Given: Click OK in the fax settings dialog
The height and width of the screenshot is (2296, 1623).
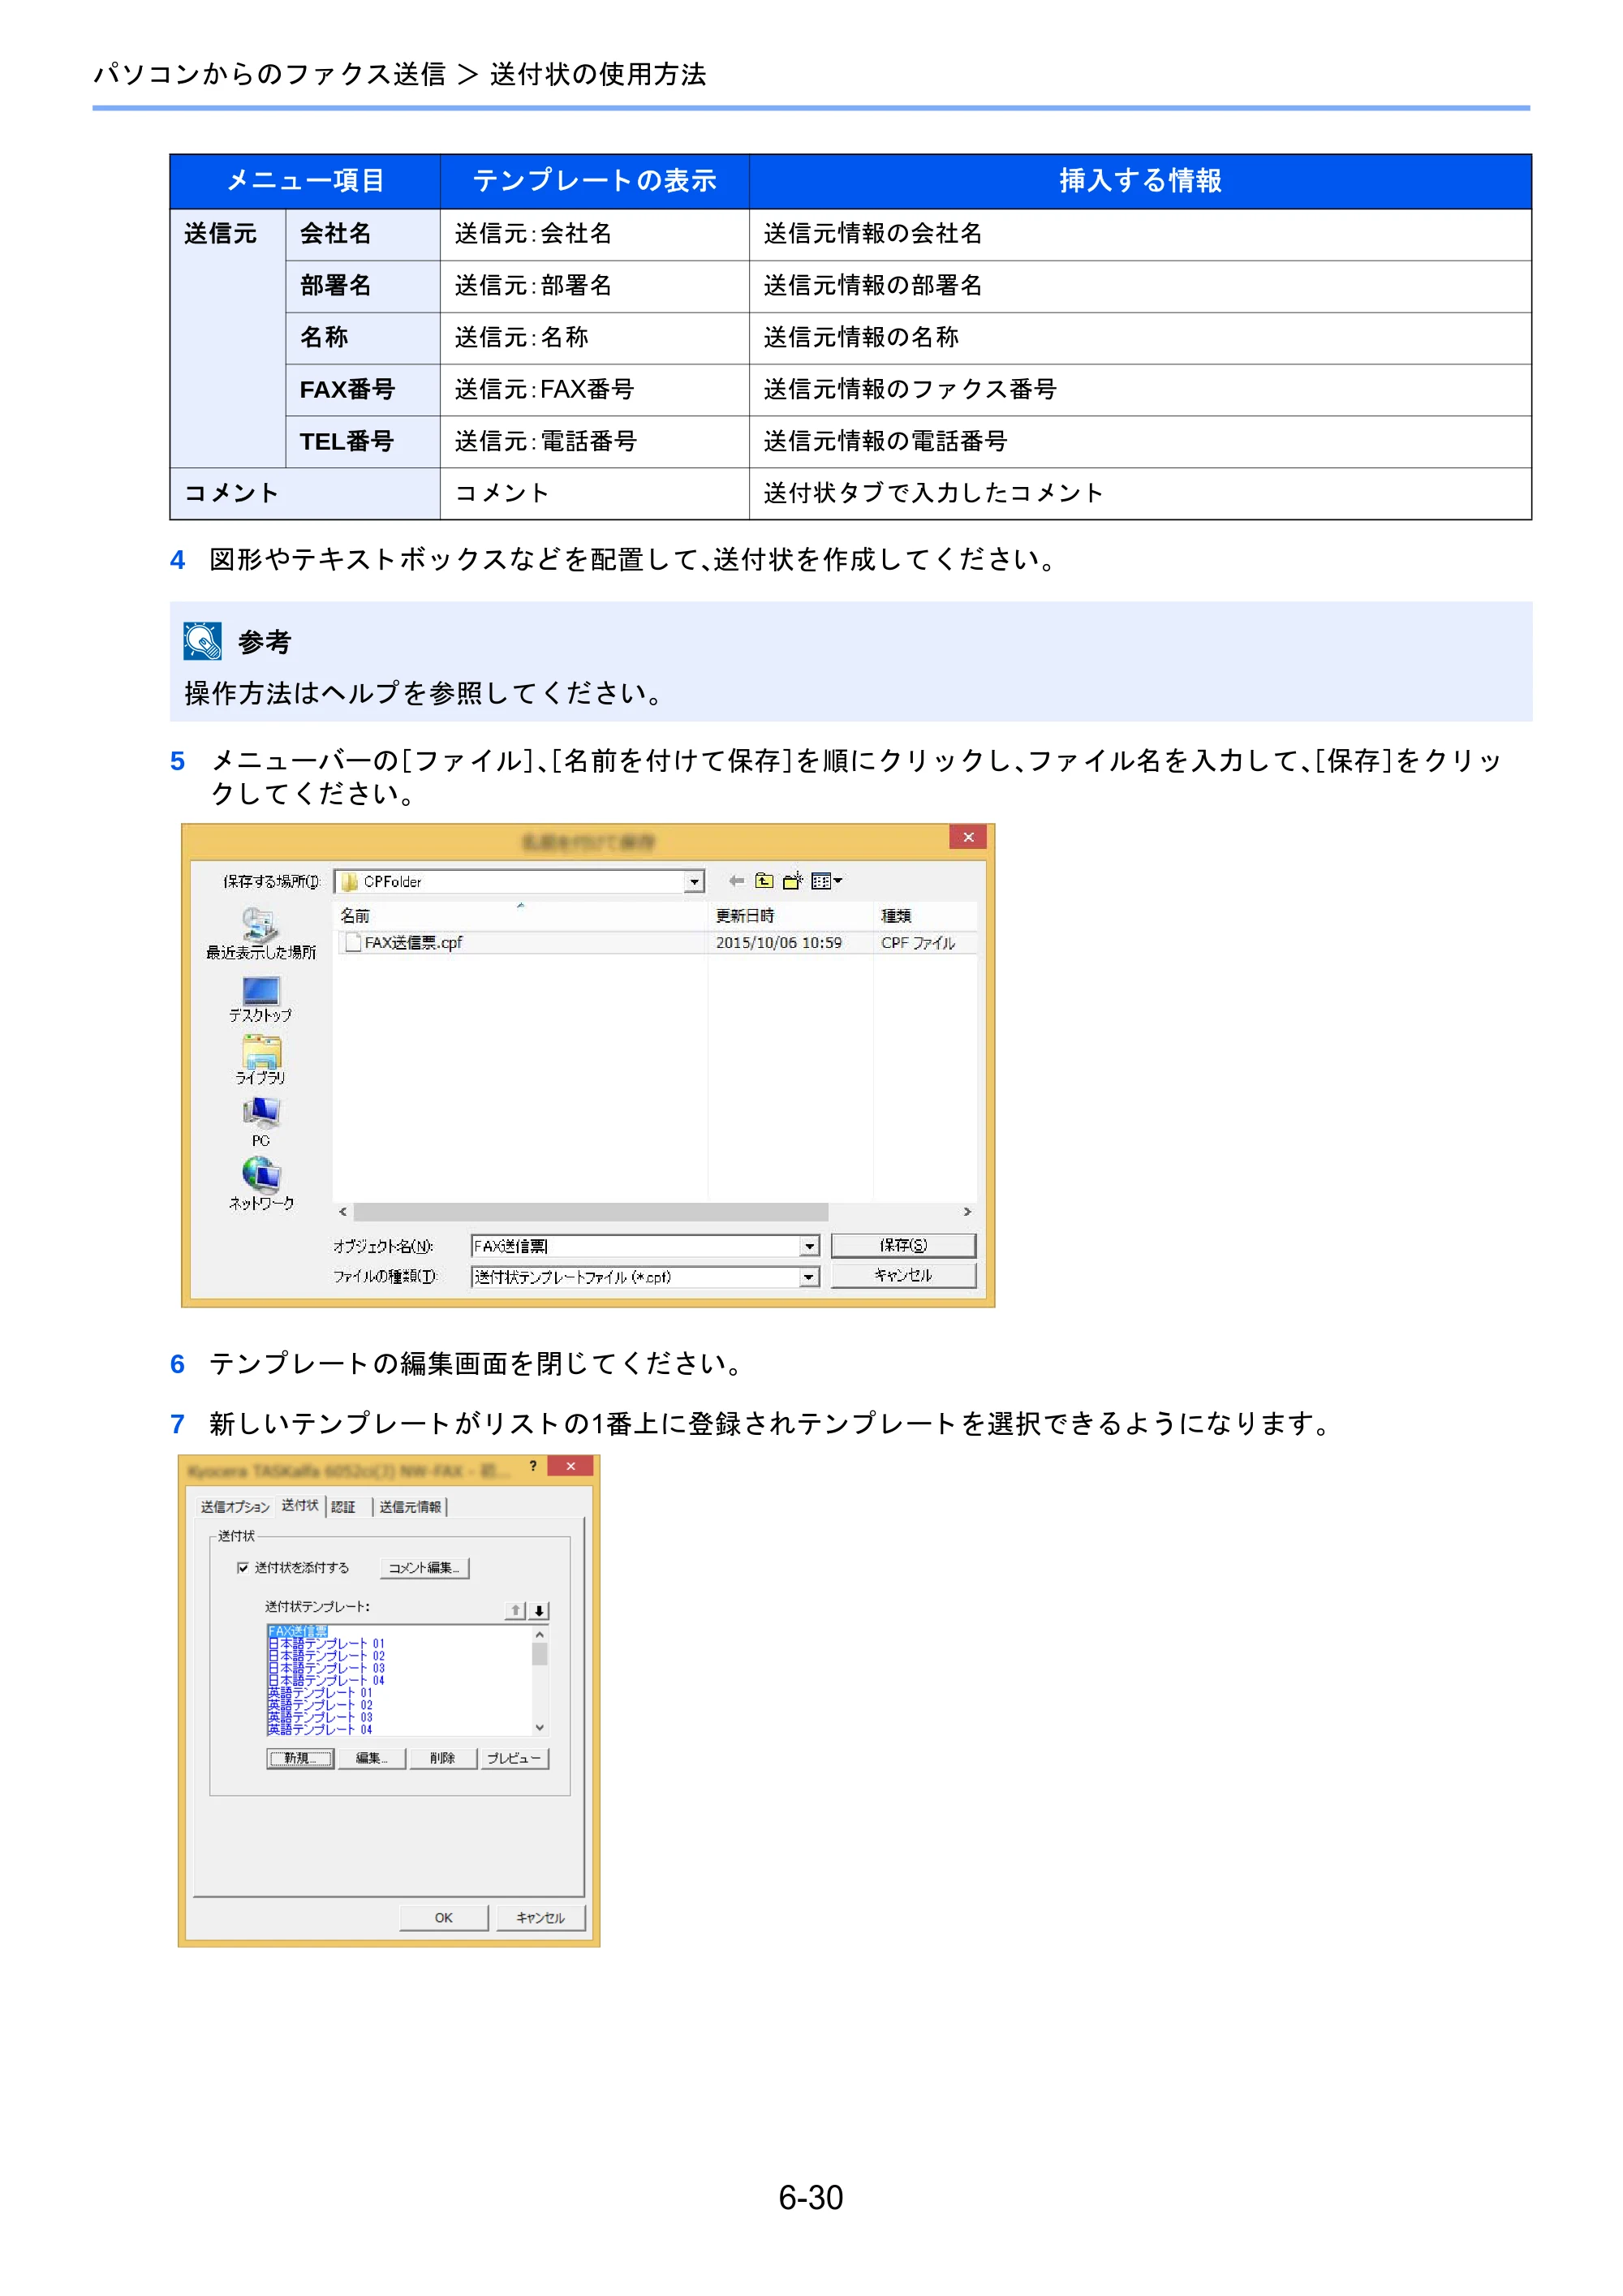Looking at the screenshot, I should click(x=443, y=1917).
